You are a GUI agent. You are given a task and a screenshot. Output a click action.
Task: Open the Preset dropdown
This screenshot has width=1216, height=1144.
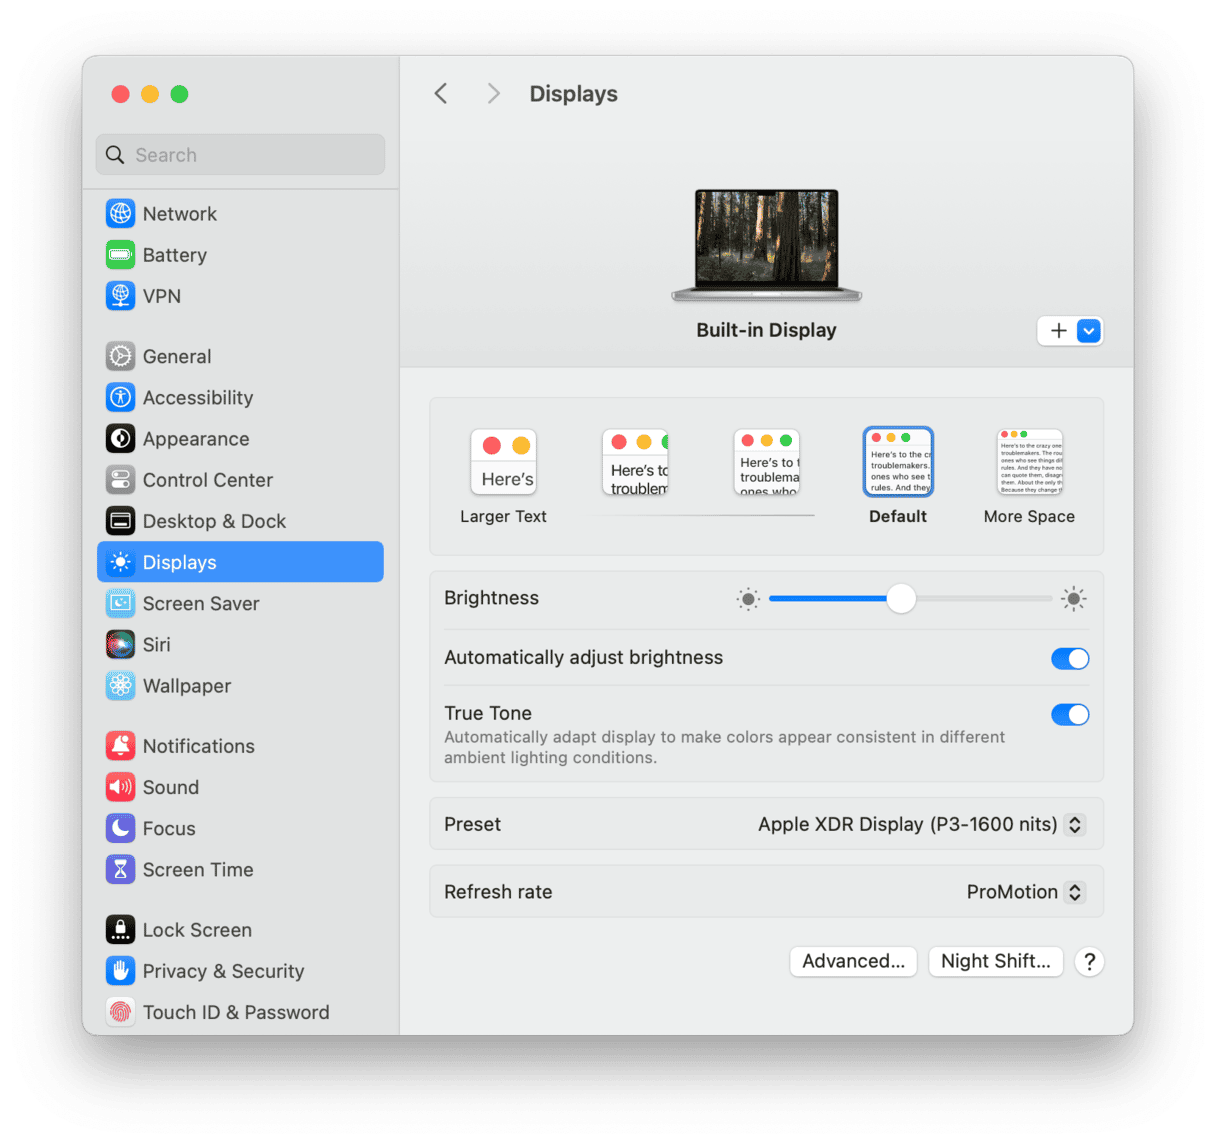pos(1074,824)
